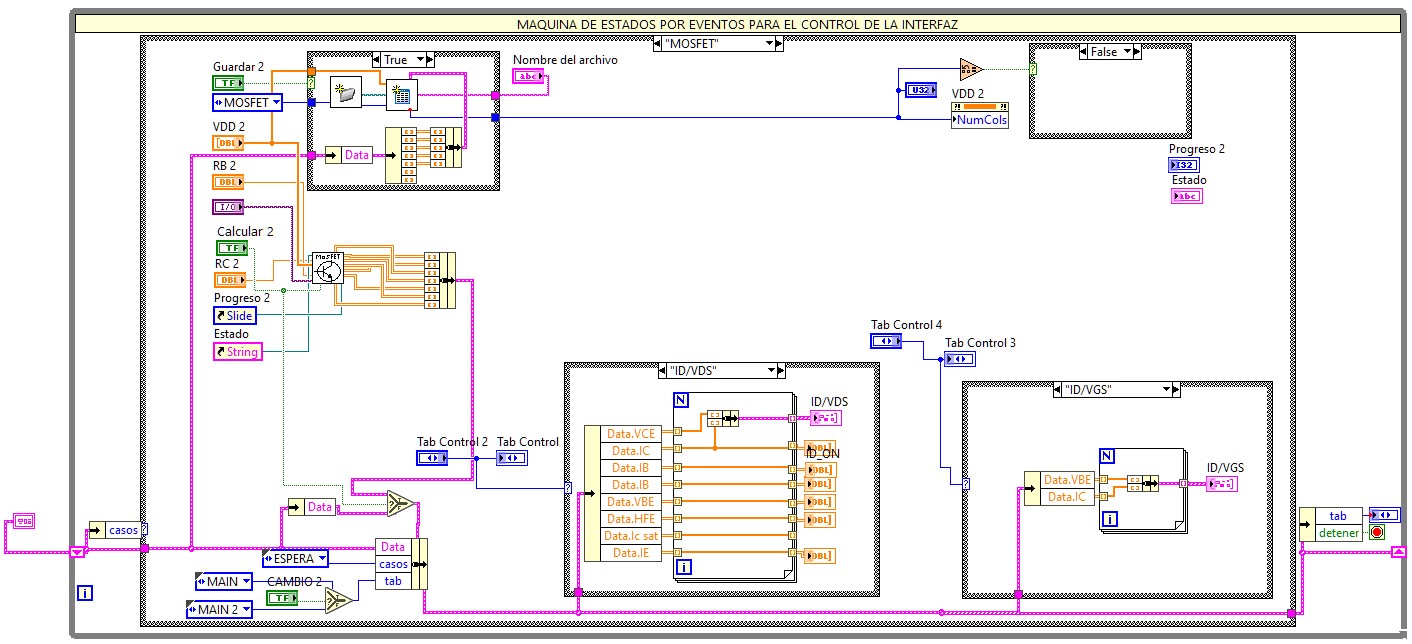1412x644 pixels.
Task: Click the ID_ON label
Action: [x=823, y=453]
